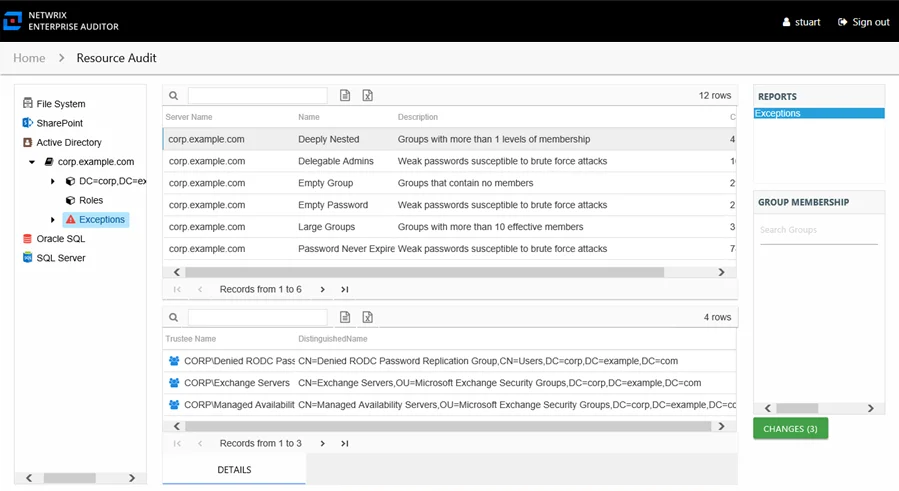The image size is (899, 491).
Task: Expand the DC=corp,DC=ex tree node
Action: pos(53,181)
